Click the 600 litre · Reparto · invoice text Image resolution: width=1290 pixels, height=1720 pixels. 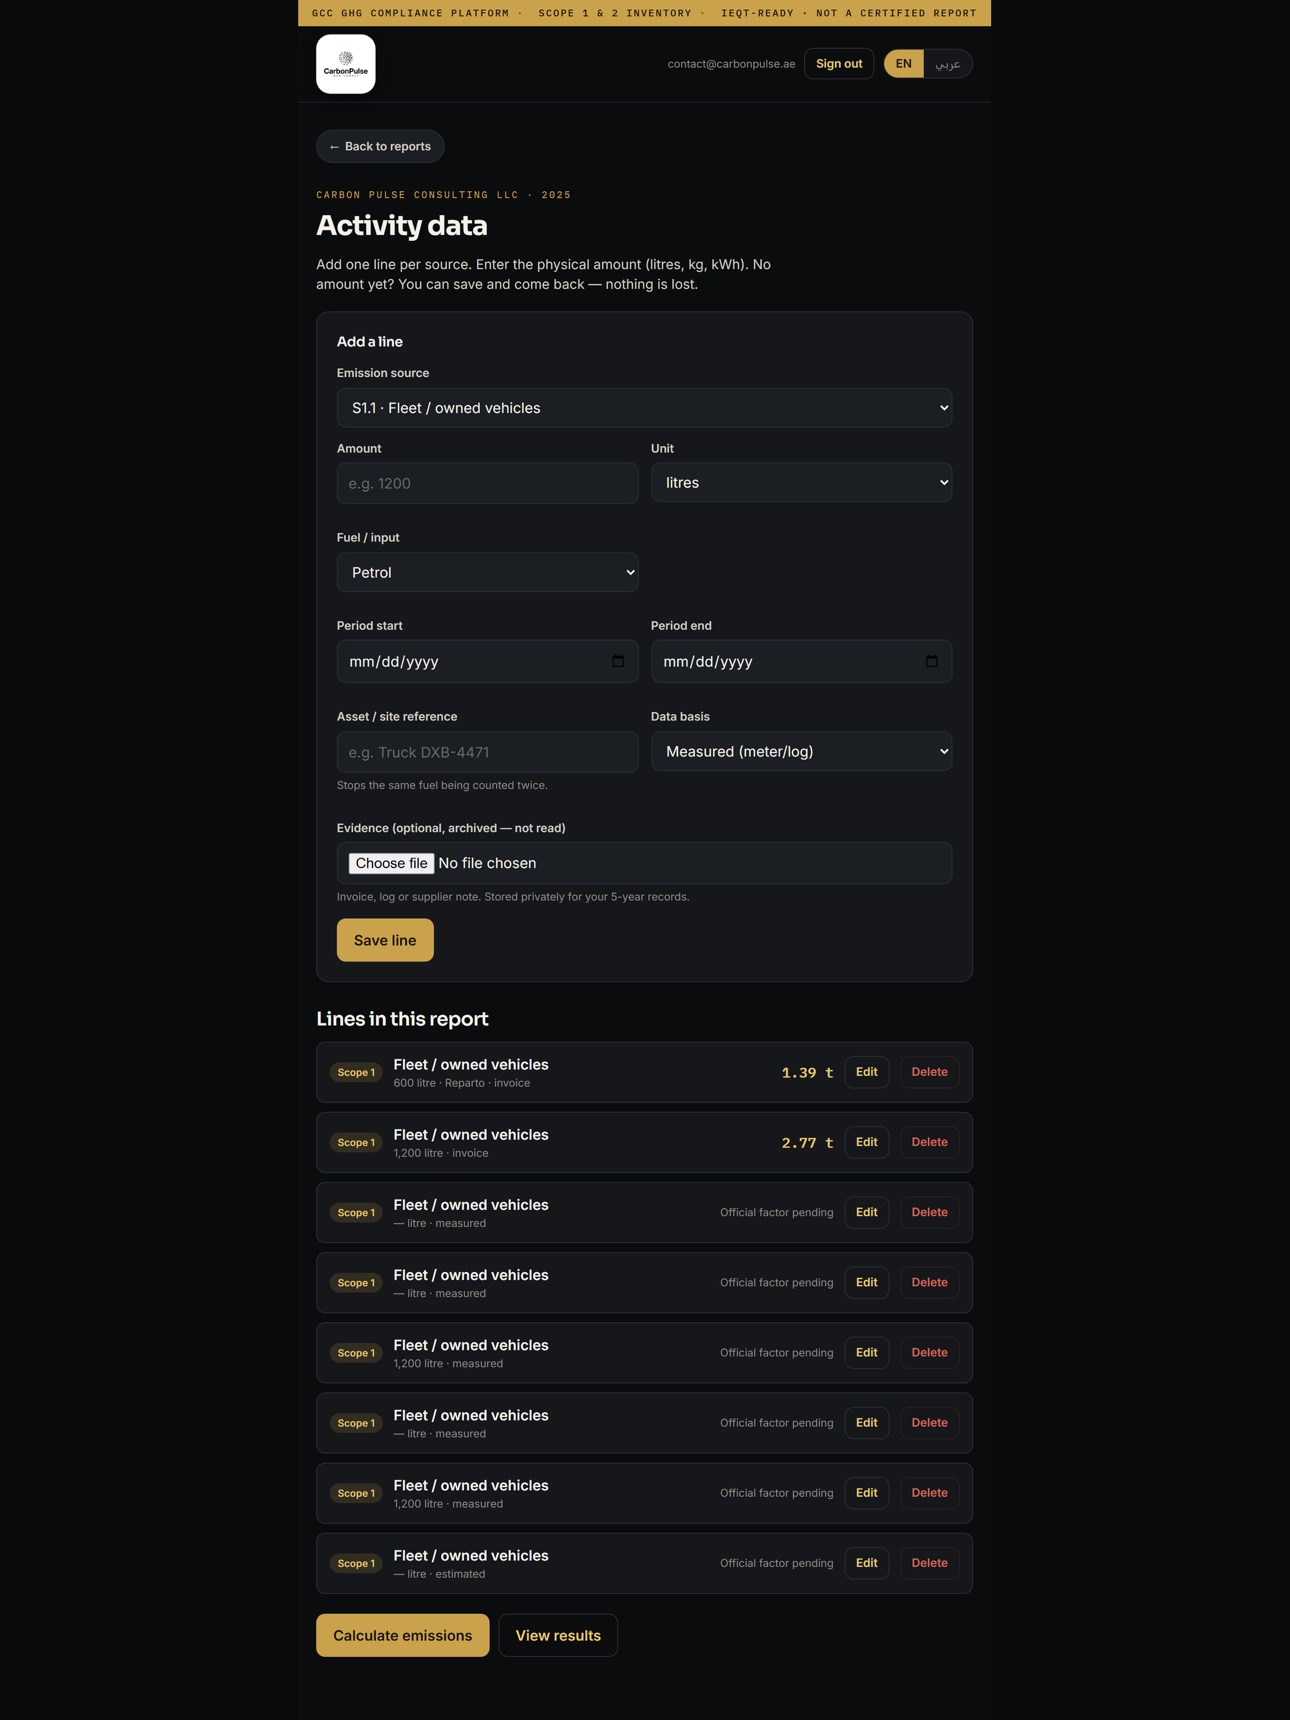[x=462, y=1083]
